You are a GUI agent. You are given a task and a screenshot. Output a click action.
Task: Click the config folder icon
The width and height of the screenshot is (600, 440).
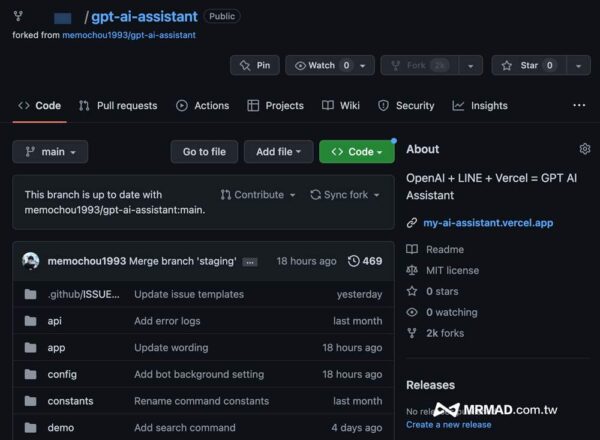30,374
